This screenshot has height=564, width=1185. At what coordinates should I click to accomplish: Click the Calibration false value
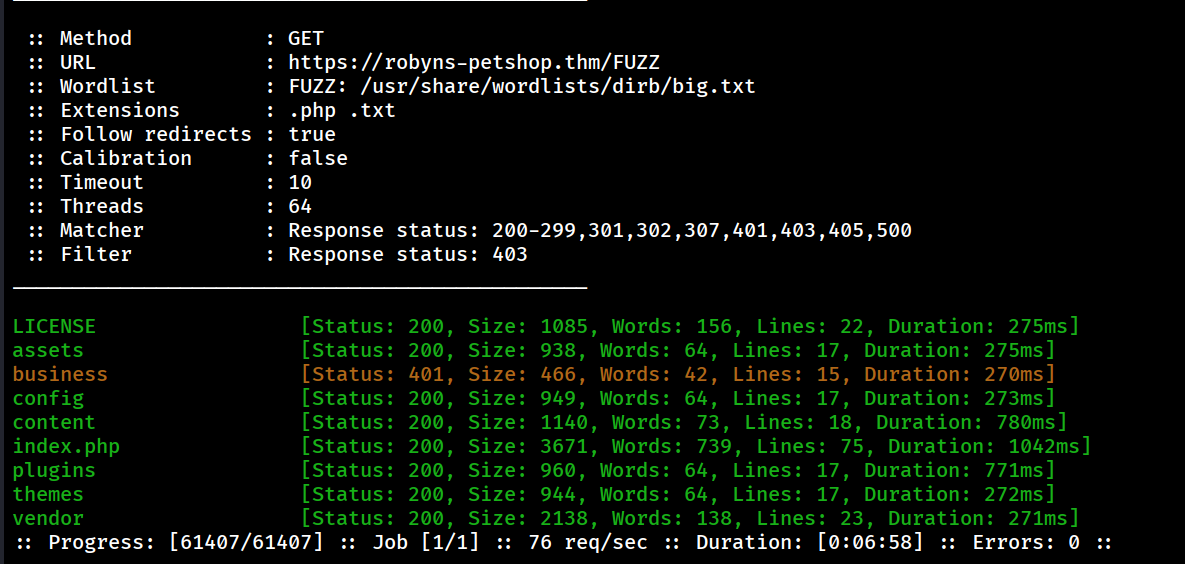click(318, 158)
